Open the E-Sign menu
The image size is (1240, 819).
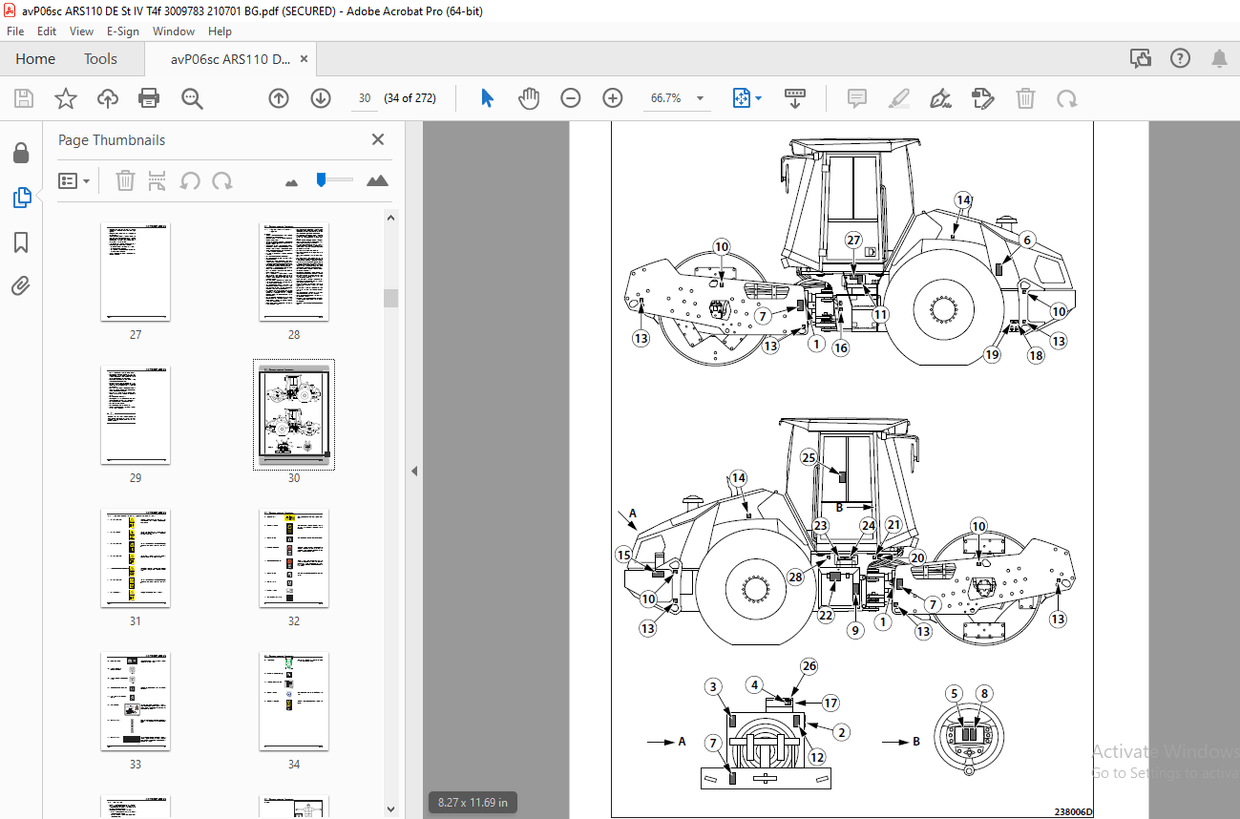(122, 31)
